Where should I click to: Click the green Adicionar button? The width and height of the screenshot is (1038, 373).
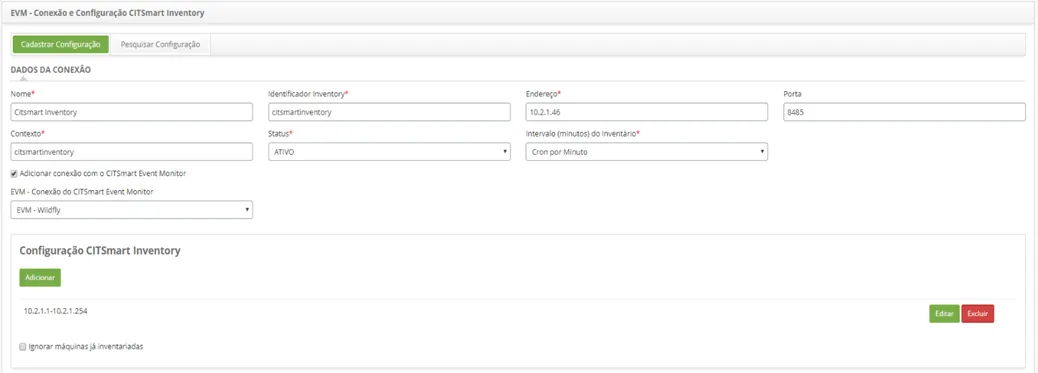pyautogui.click(x=40, y=278)
